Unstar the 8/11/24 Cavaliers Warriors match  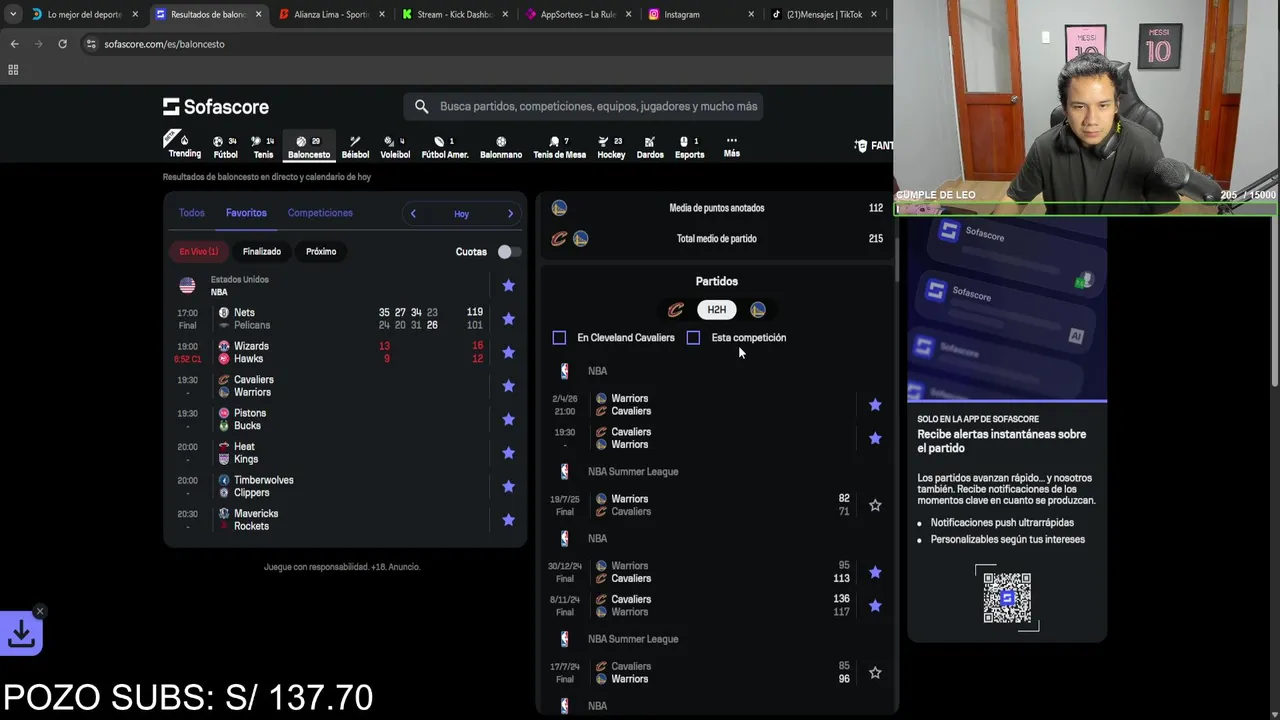point(875,606)
